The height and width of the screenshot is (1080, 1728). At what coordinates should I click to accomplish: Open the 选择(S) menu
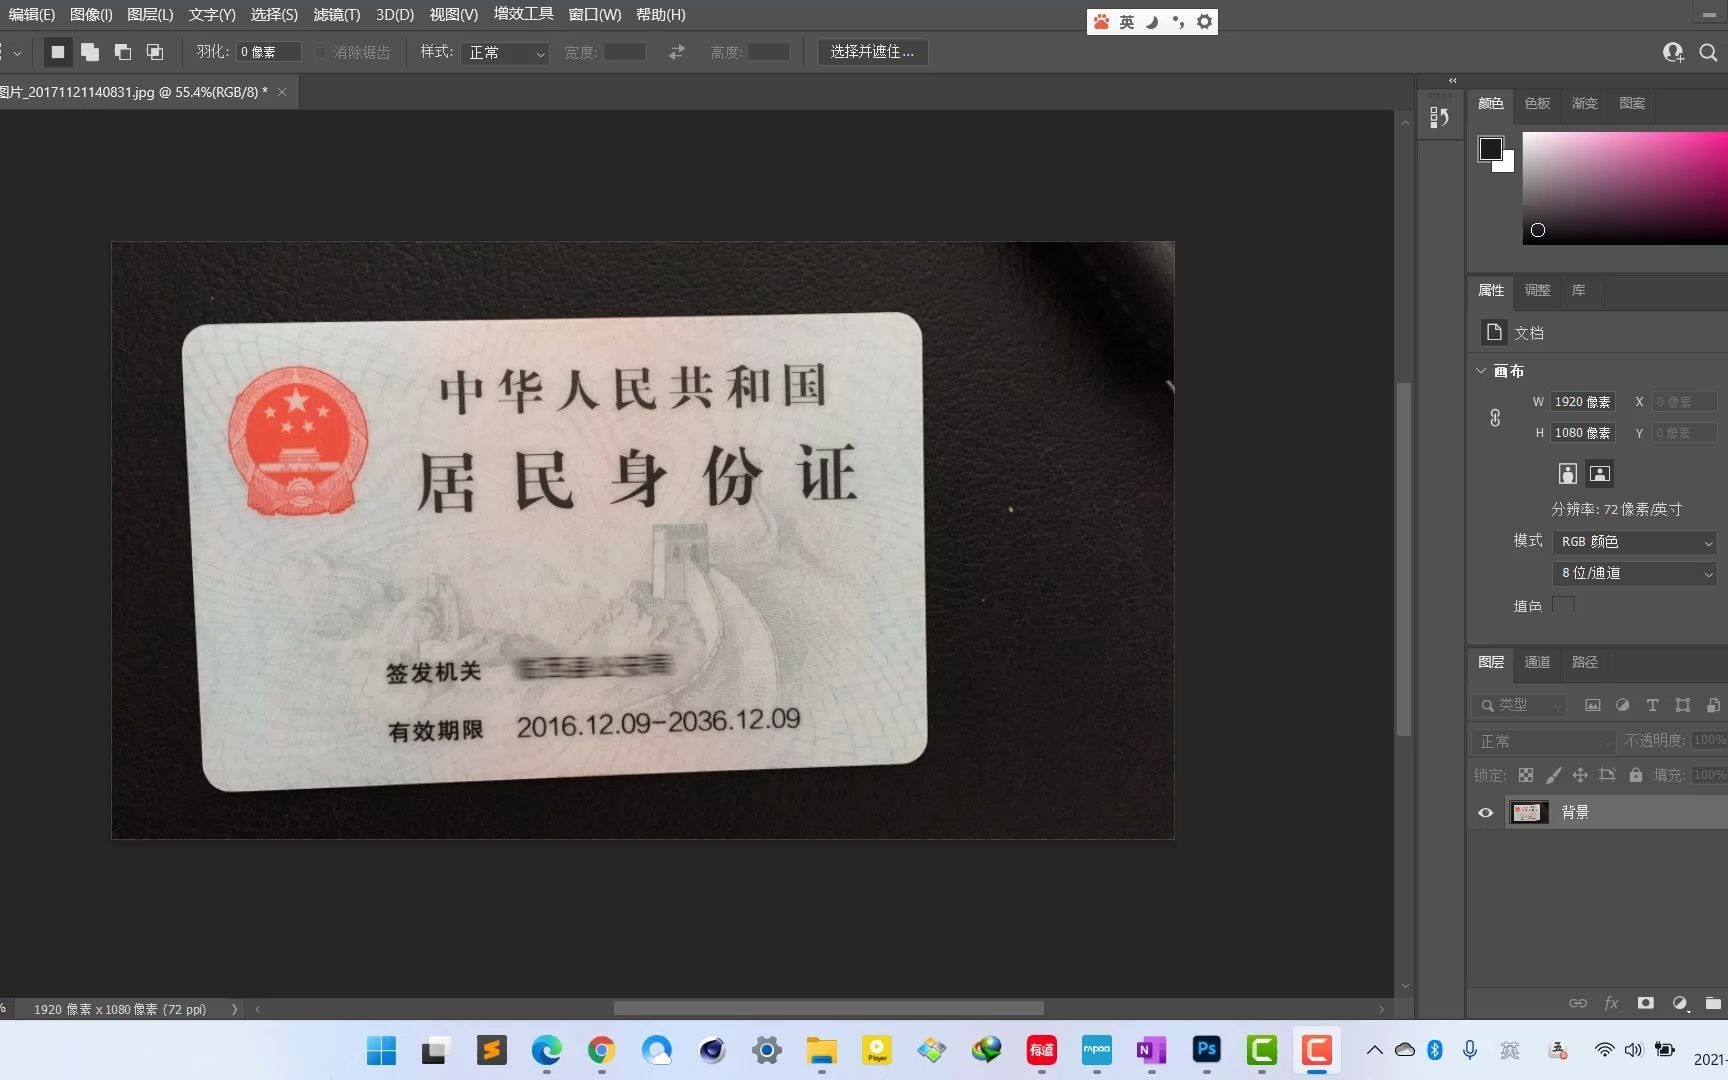pyautogui.click(x=274, y=14)
